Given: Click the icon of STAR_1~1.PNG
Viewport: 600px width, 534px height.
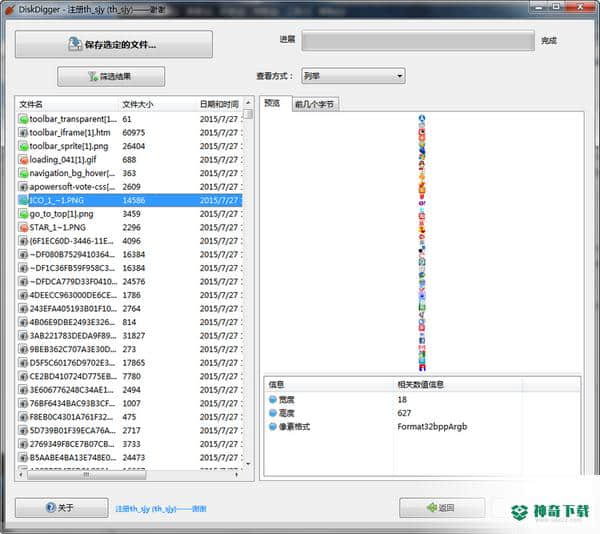Looking at the screenshot, I should (23, 228).
